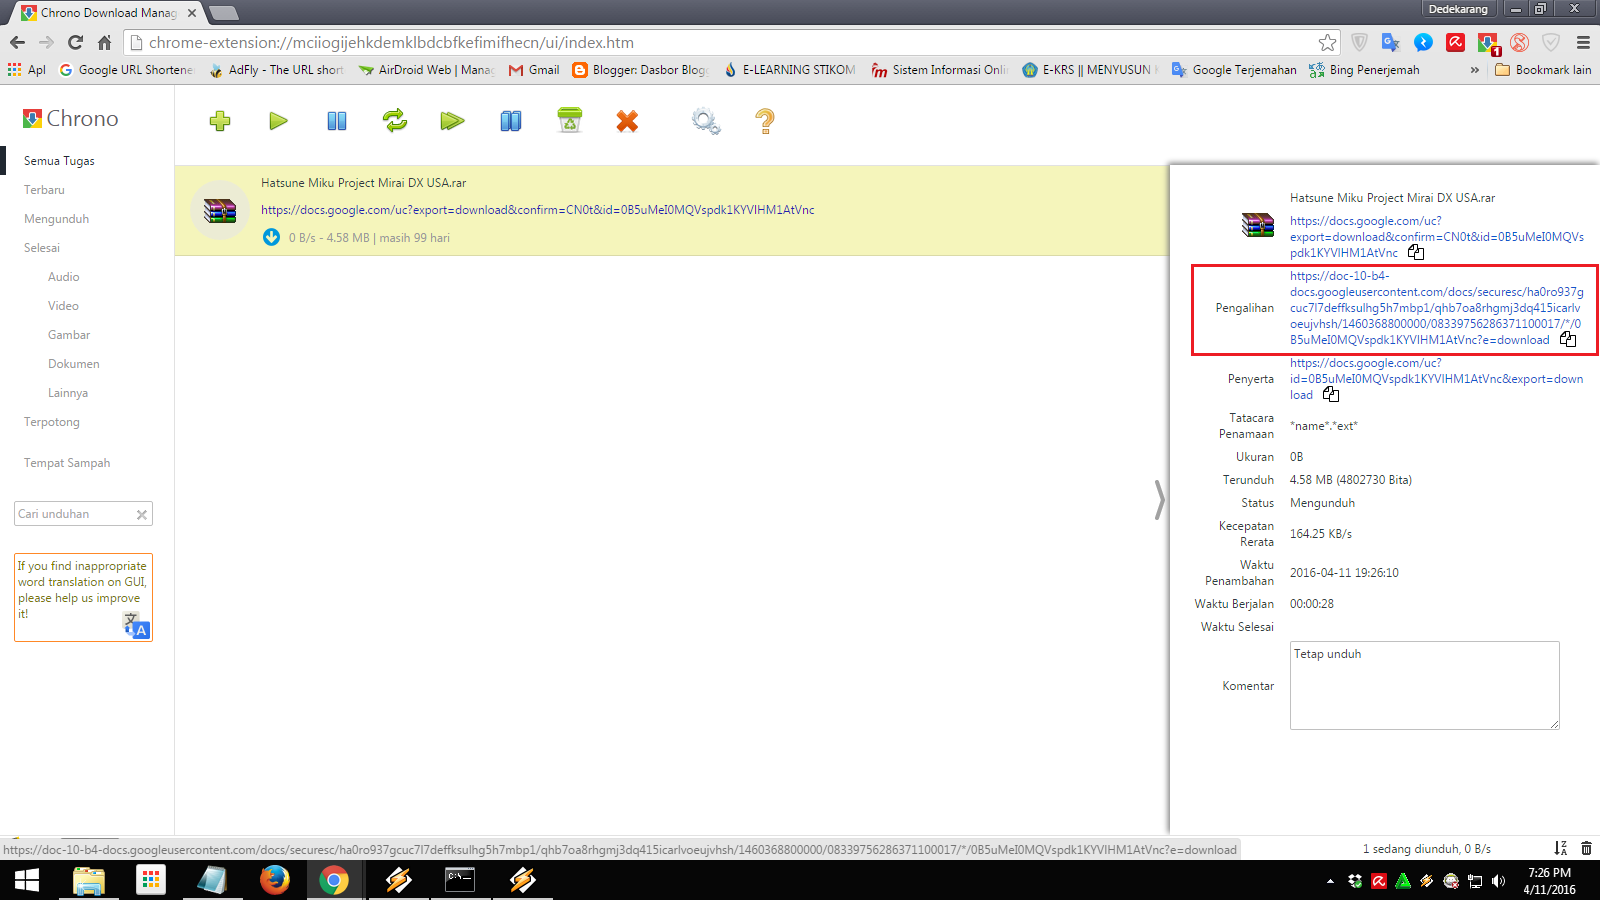
Task: Filter by Gambar image files
Action: tap(69, 334)
